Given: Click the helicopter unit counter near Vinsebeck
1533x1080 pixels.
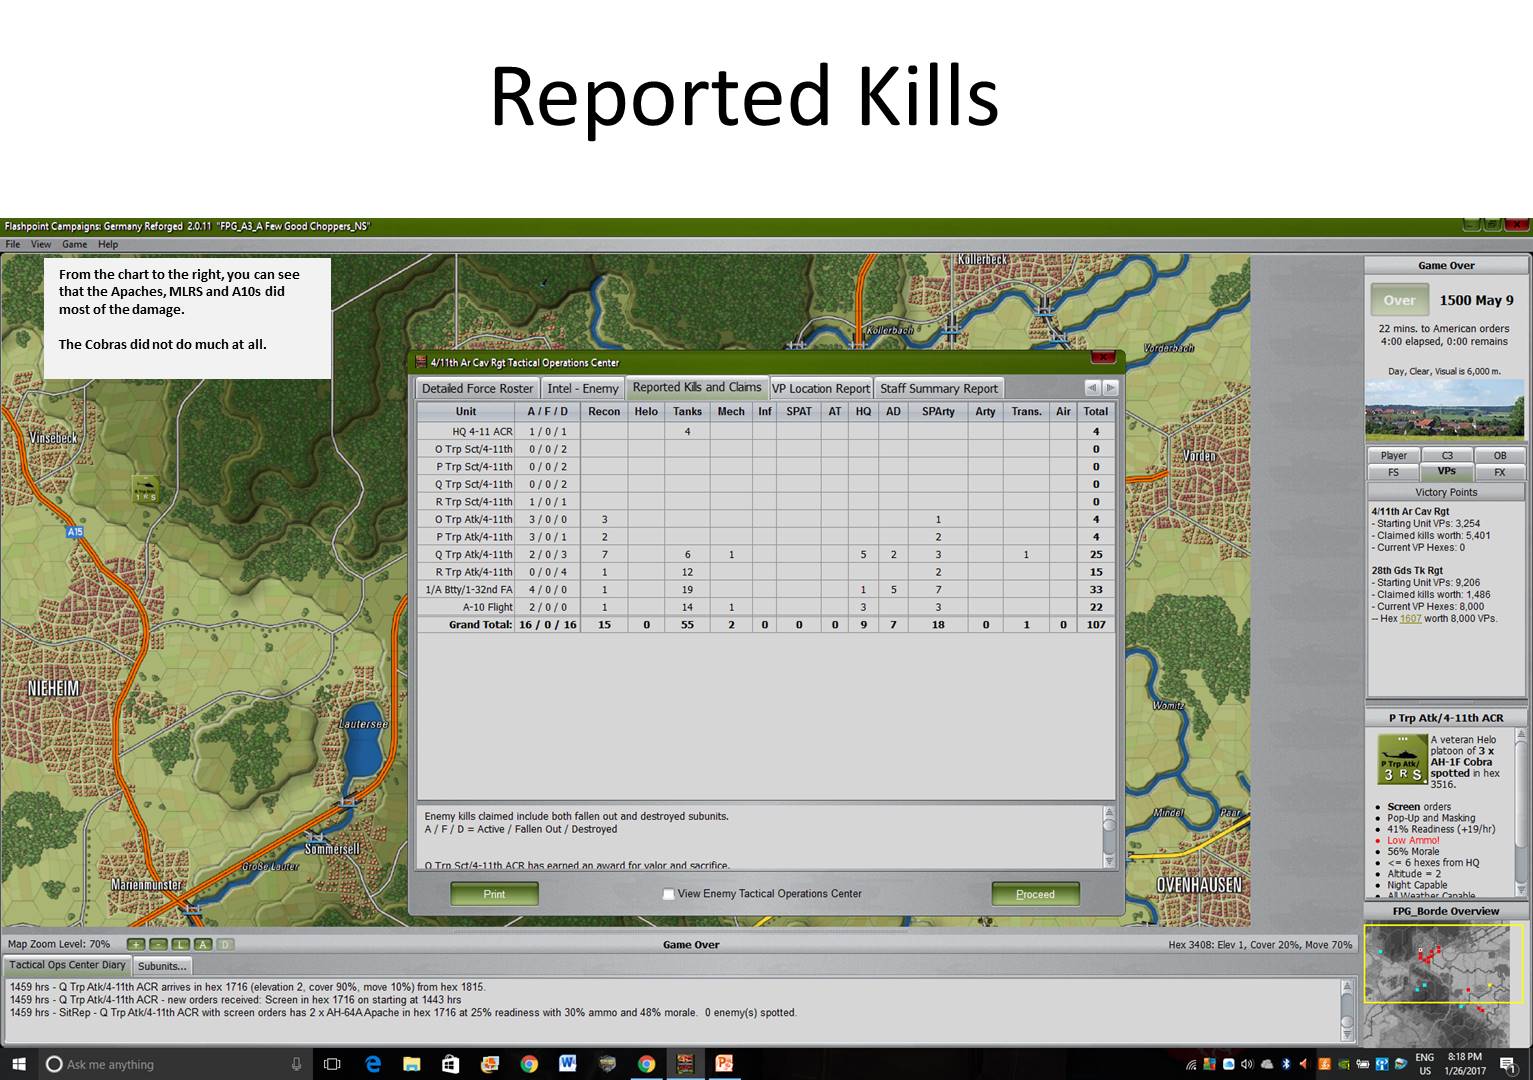Looking at the screenshot, I should [x=146, y=488].
